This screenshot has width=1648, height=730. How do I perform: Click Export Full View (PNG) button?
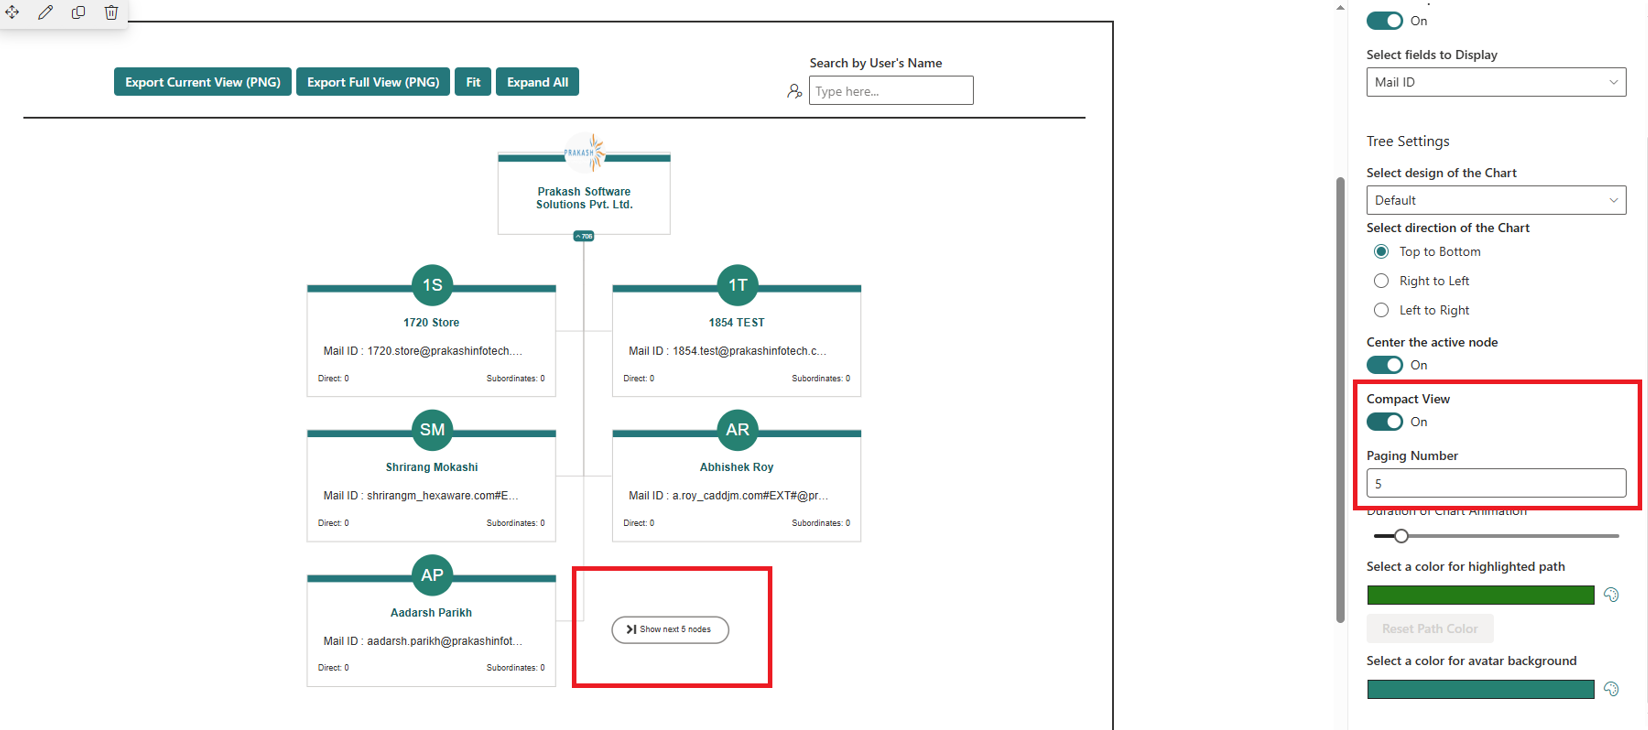373,82
